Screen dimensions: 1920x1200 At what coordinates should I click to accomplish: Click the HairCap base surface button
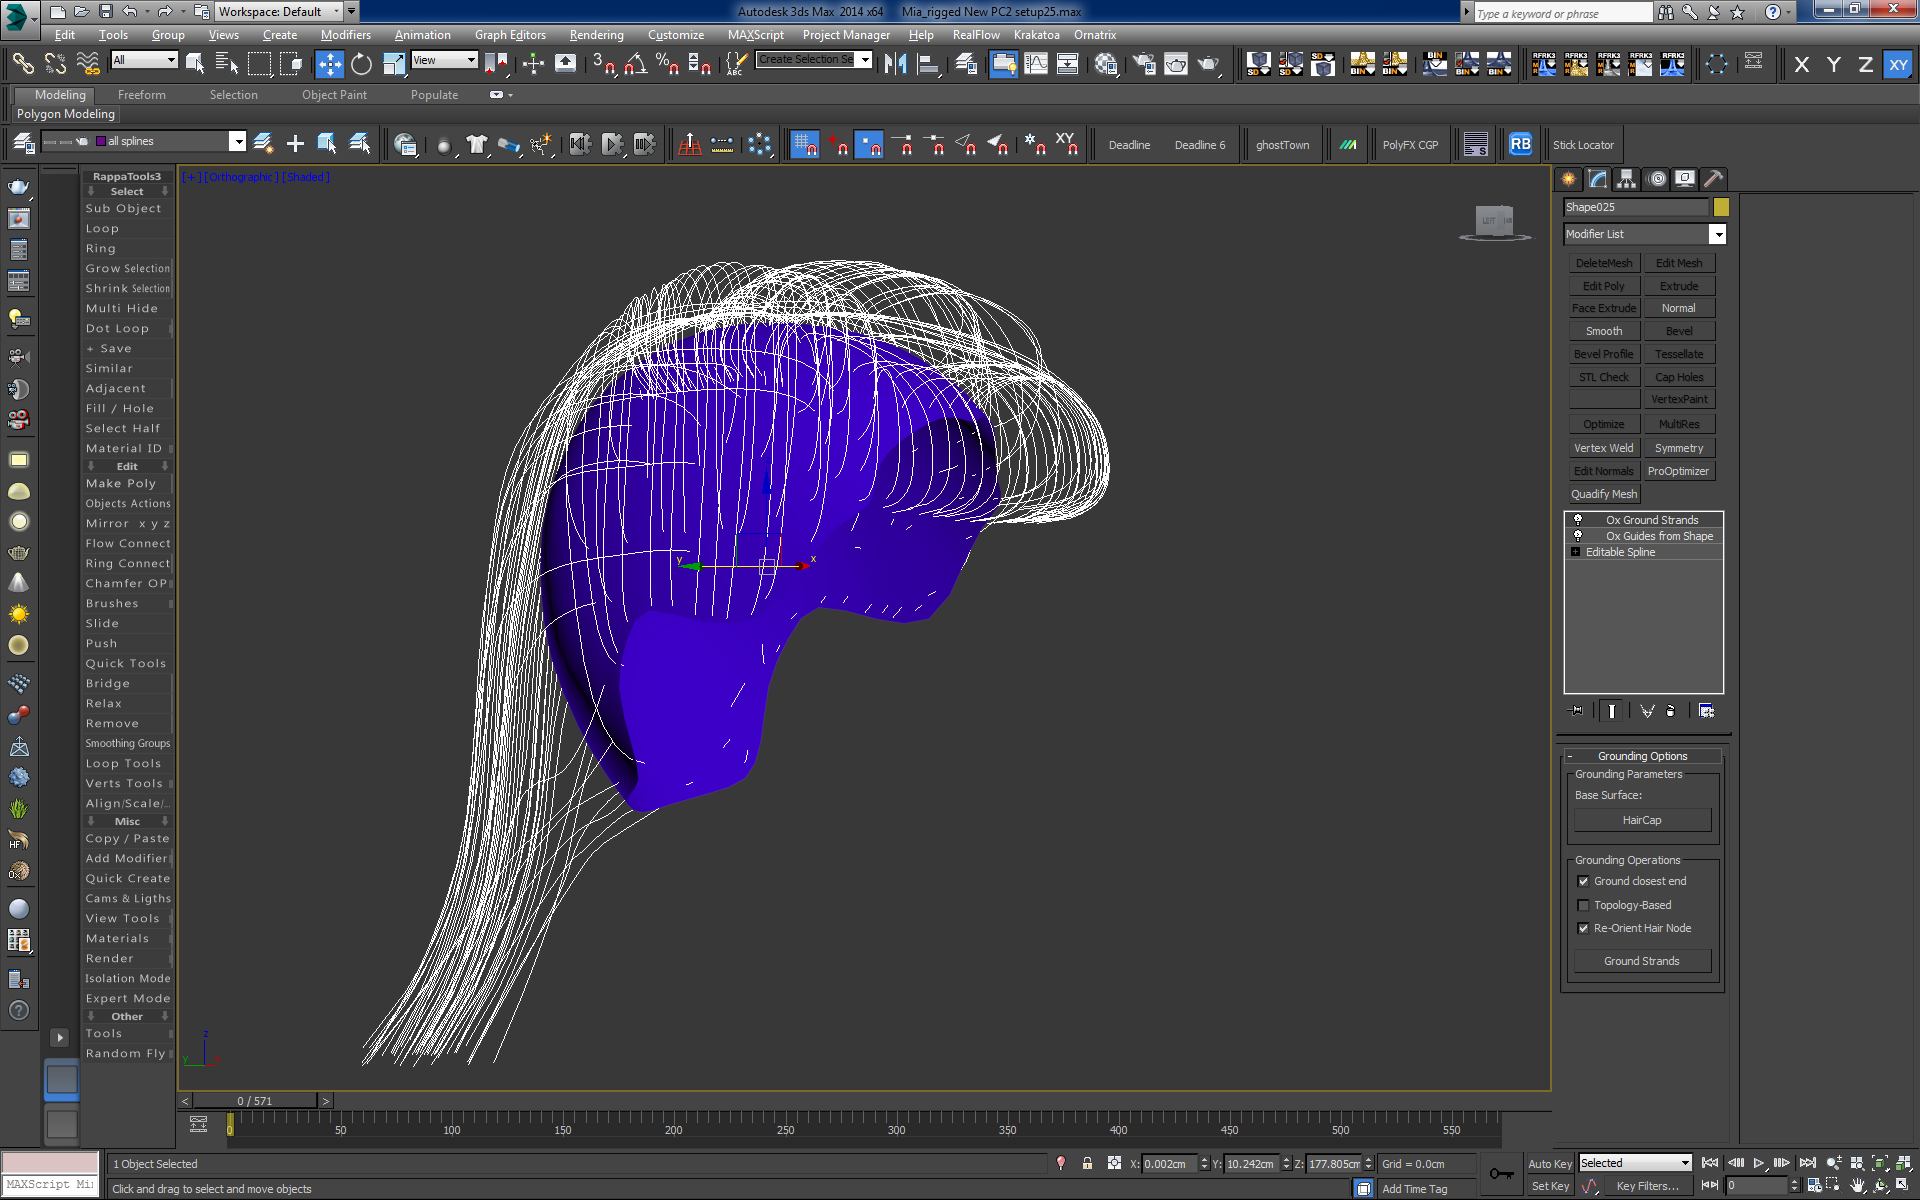click(1641, 820)
